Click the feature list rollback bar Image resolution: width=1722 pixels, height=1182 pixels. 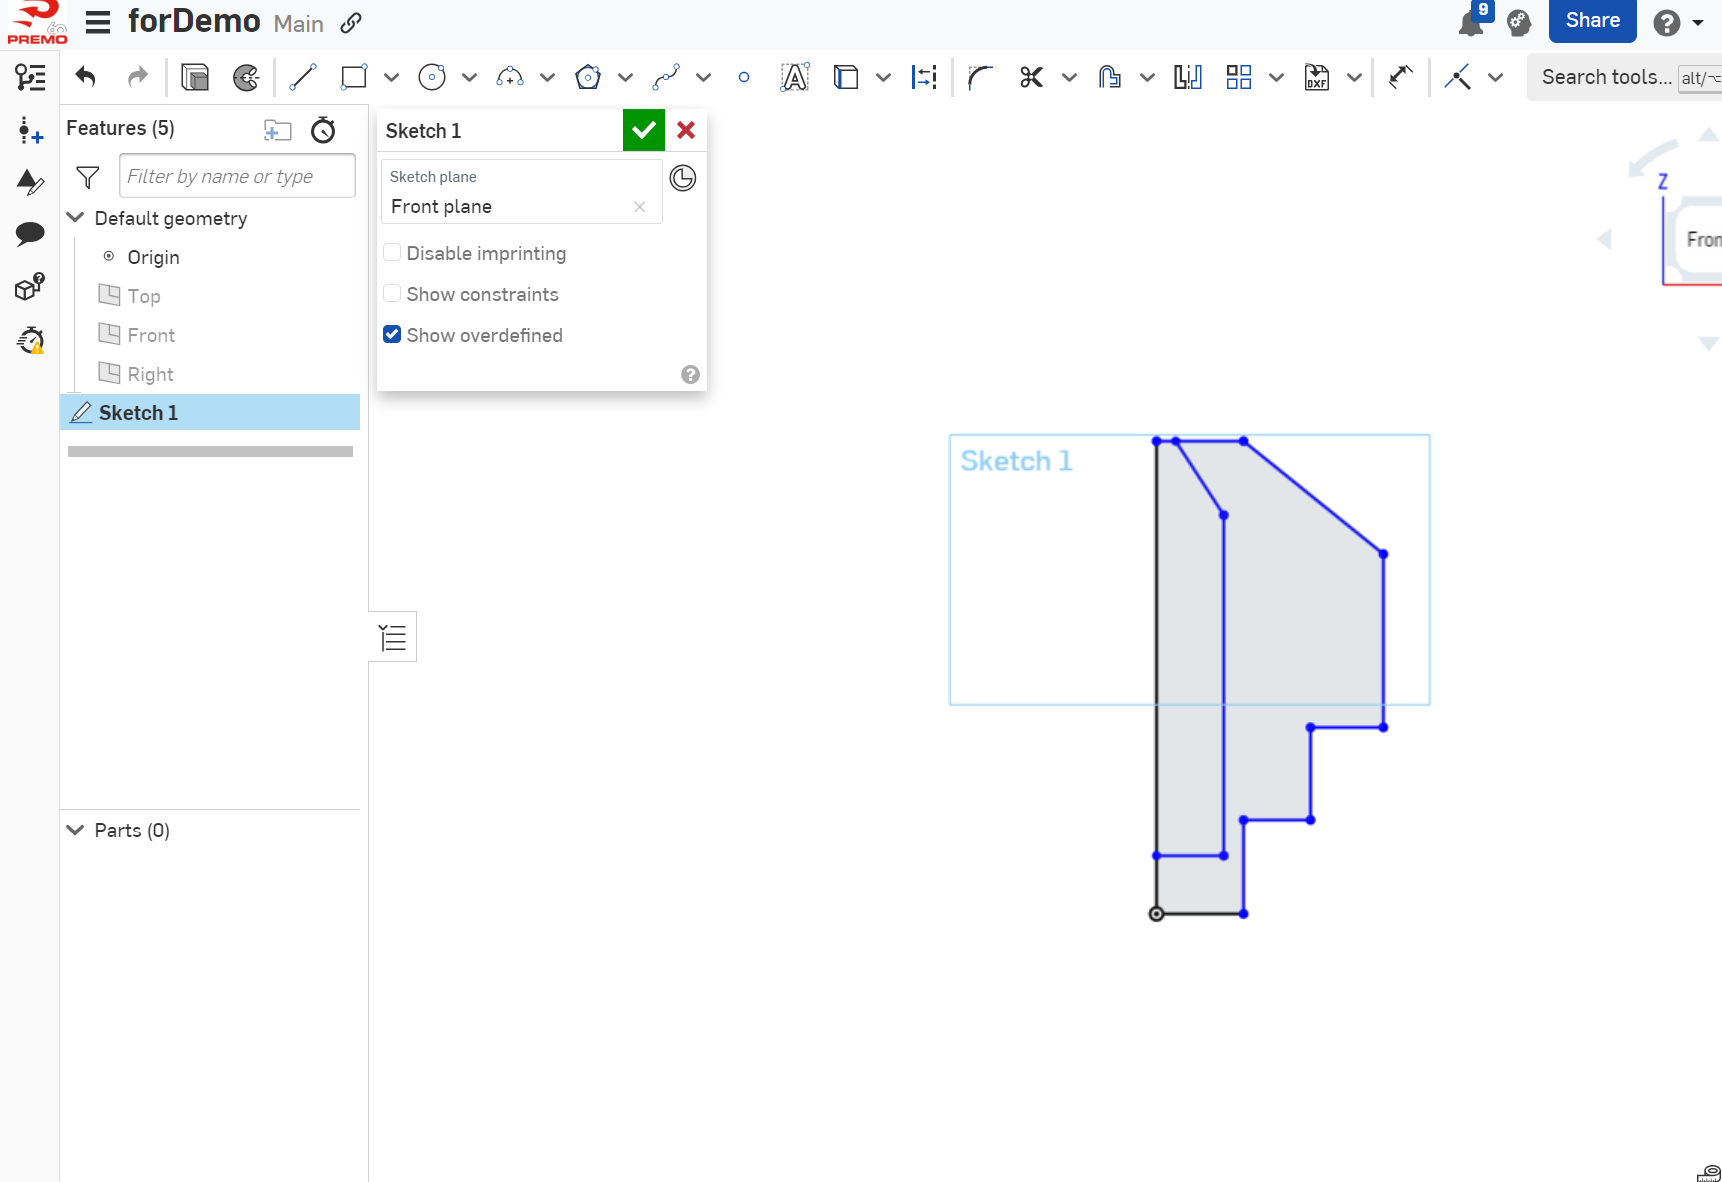point(210,452)
